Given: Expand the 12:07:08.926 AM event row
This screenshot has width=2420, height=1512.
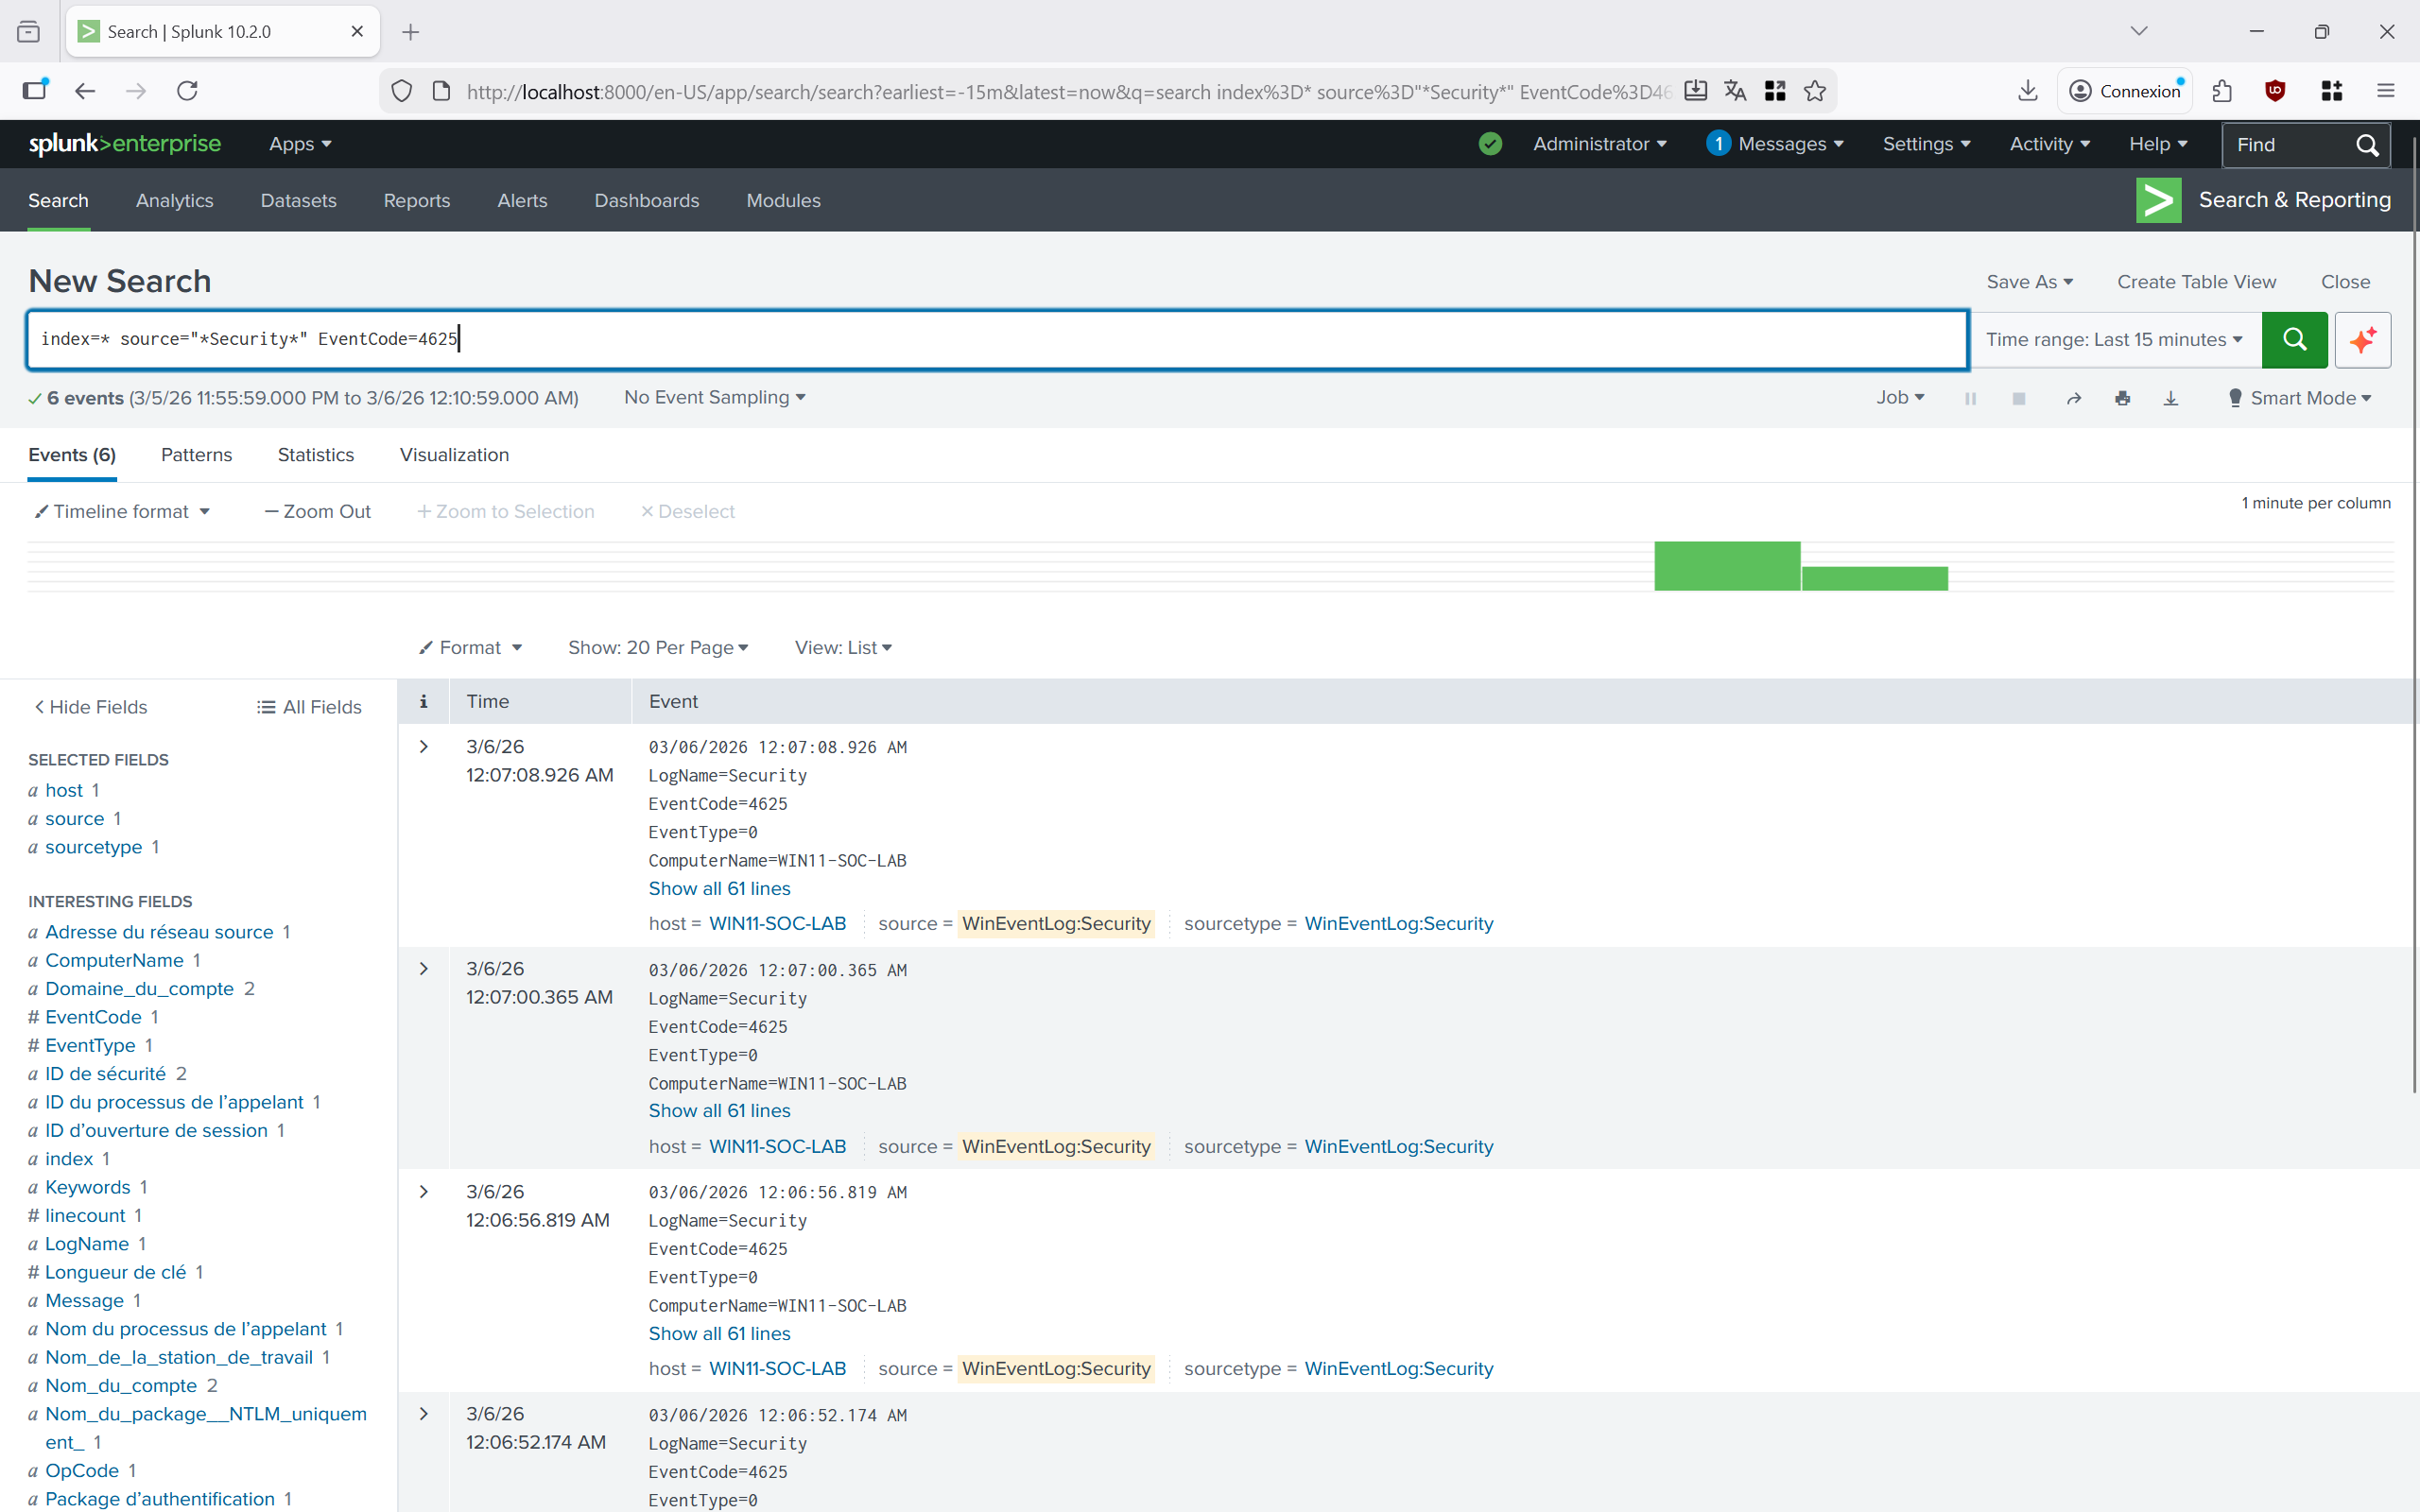Looking at the screenshot, I should pyautogui.click(x=423, y=746).
